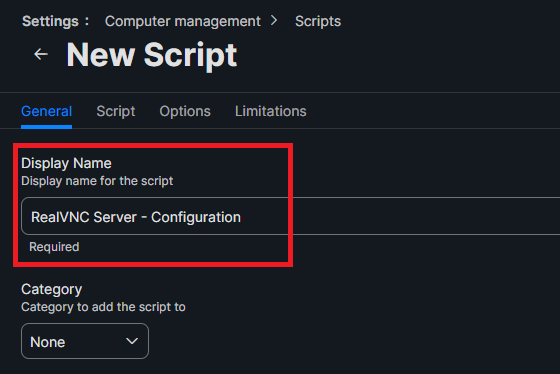560x374 pixels.
Task: Click the Category field label
Action: (51, 289)
